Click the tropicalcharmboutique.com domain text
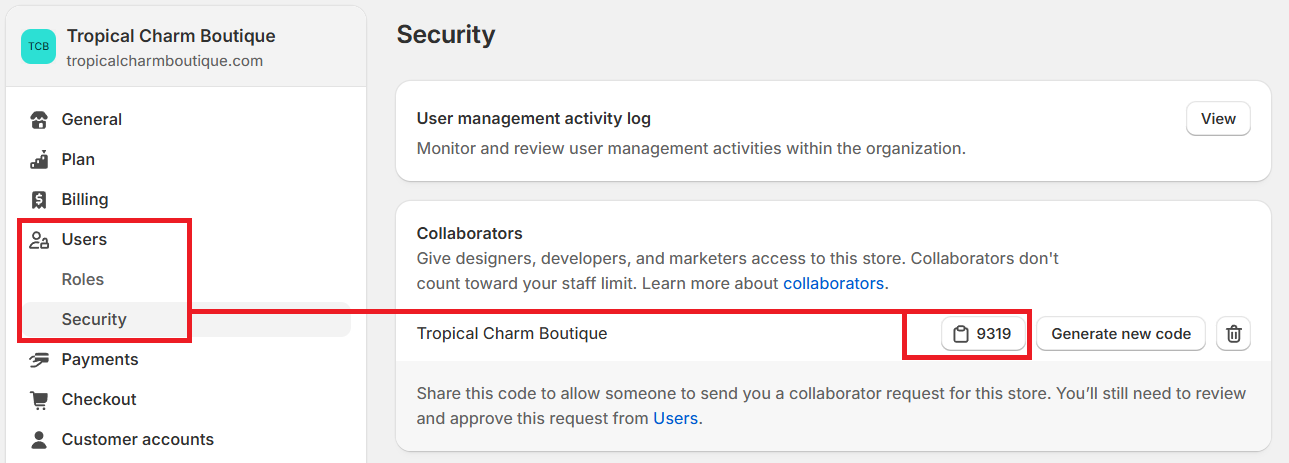This screenshot has width=1289, height=463. pos(165,61)
